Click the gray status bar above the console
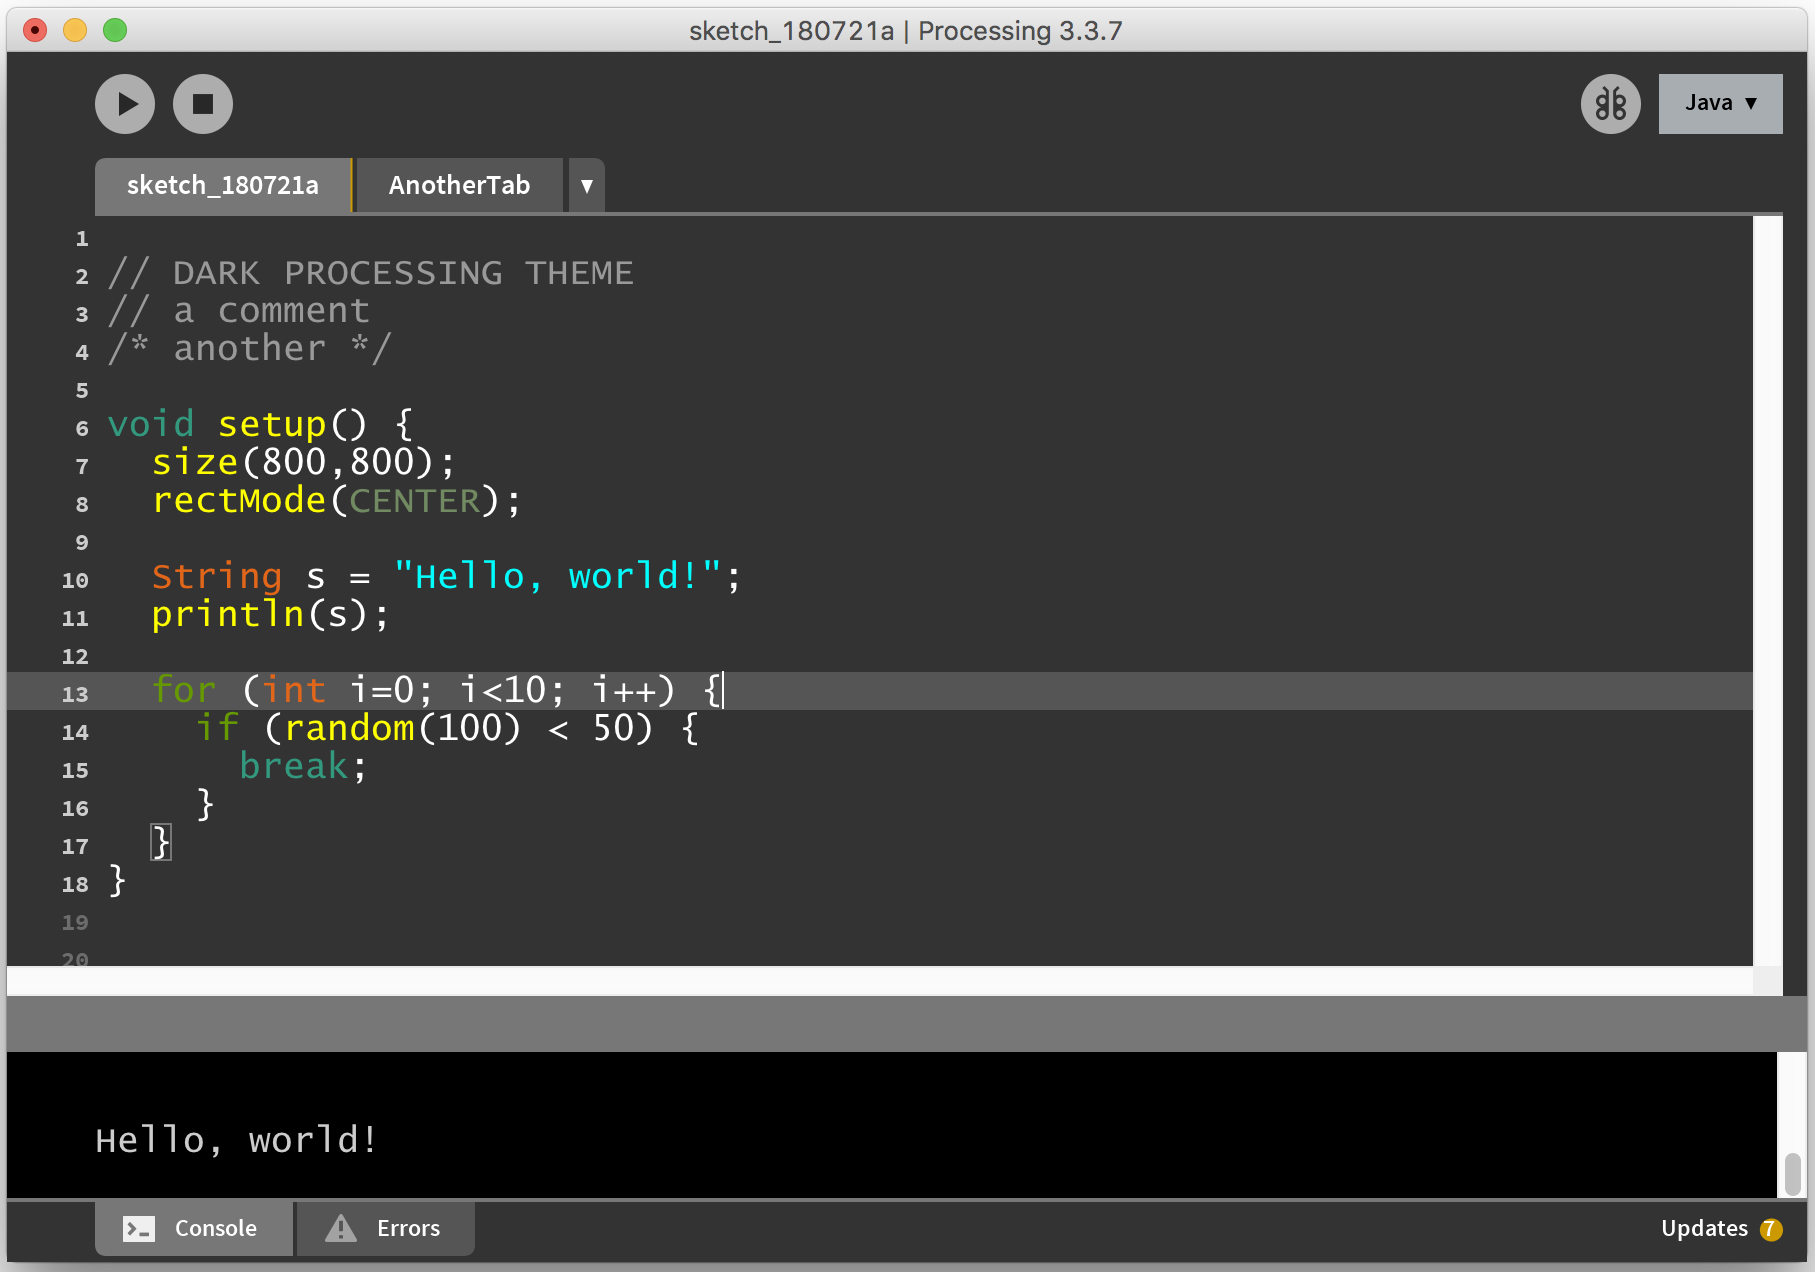Viewport: 1815px width, 1272px height. pos(907,1023)
